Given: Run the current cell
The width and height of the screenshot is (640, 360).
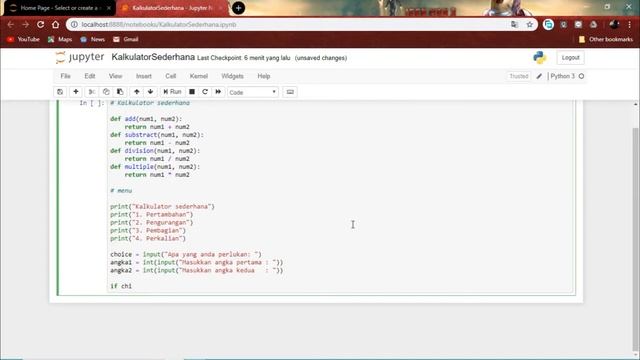Looking at the screenshot, I should tap(172, 92).
